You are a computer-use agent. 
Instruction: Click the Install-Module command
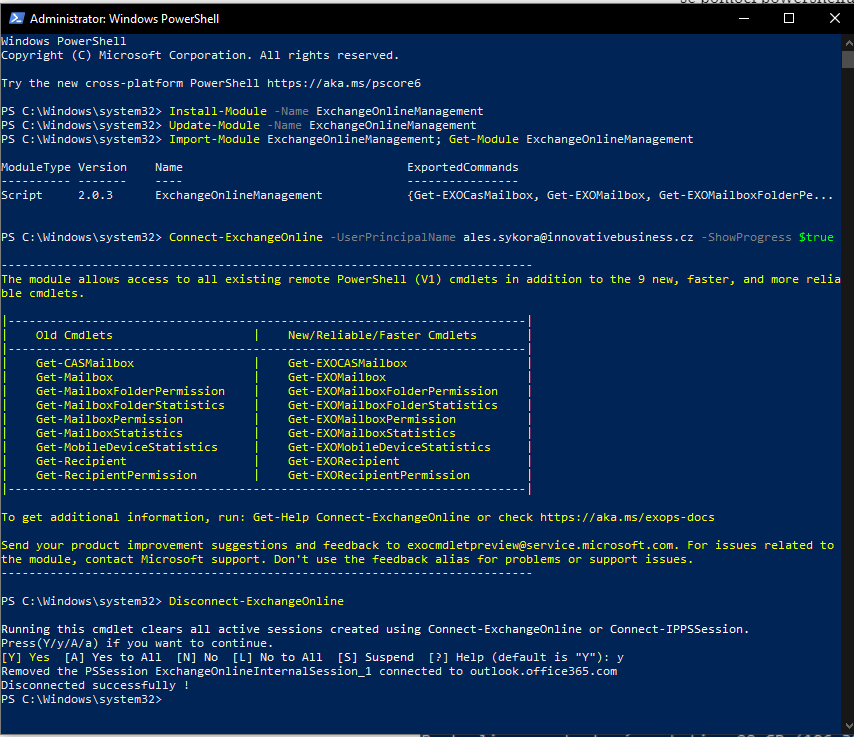pyautogui.click(x=218, y=111)
